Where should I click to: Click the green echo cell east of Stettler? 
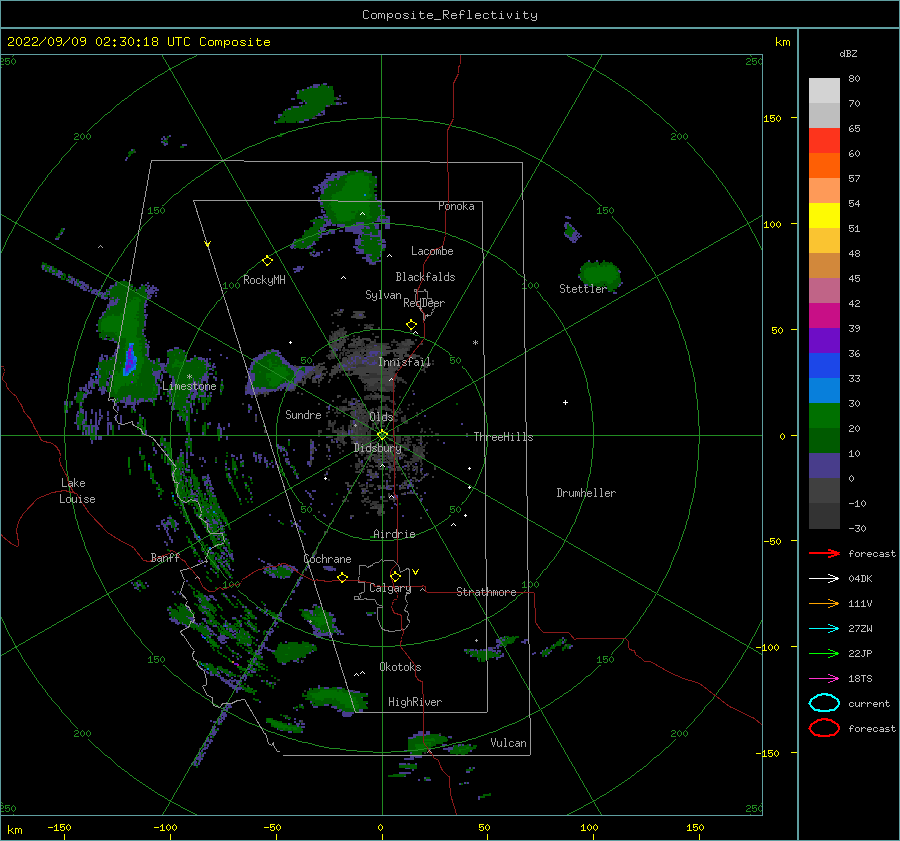pos(600,274)
